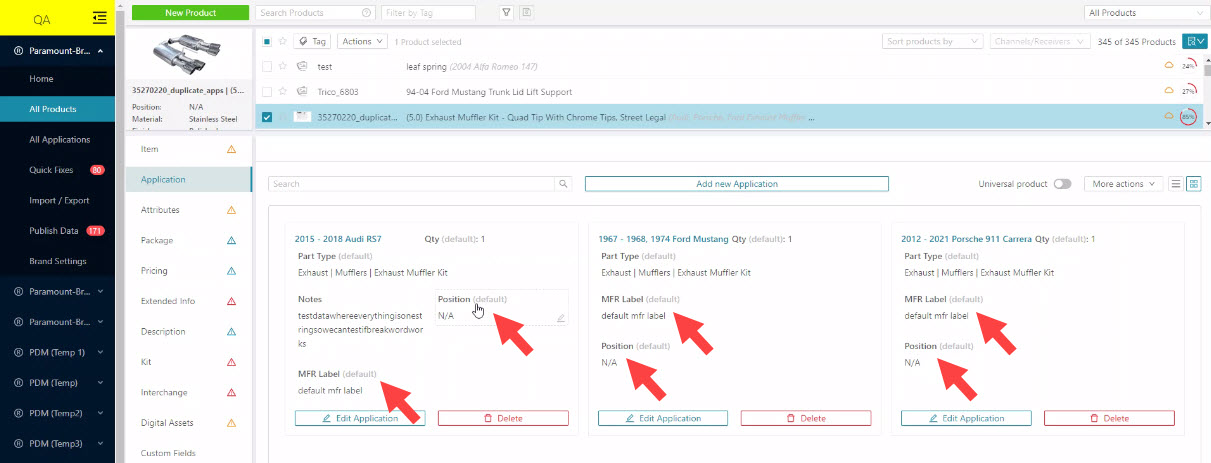Viewport: 1211px width, 463px height.
Task: Click the application Search field
Action: click(412, 184)
